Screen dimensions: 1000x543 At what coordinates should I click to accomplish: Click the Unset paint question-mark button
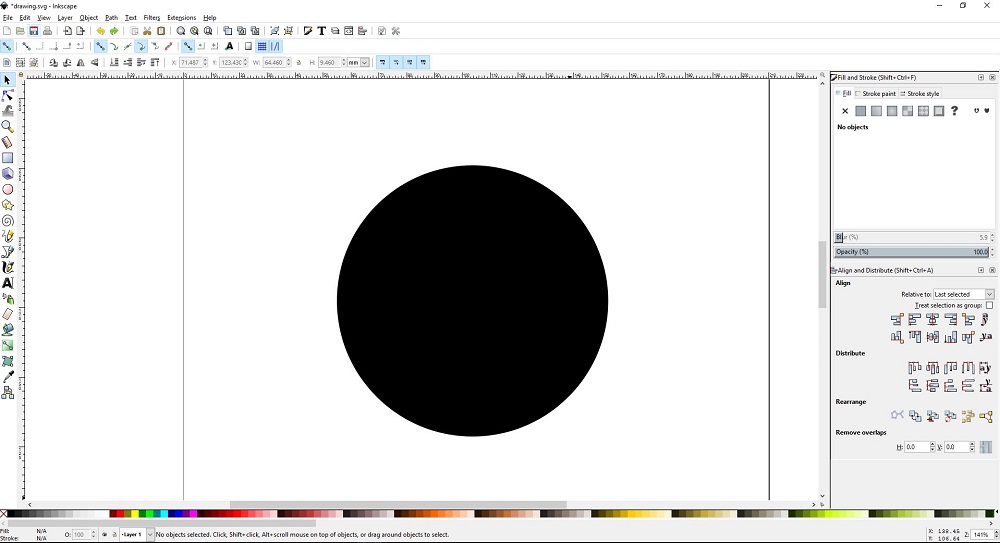click(954, 111)
